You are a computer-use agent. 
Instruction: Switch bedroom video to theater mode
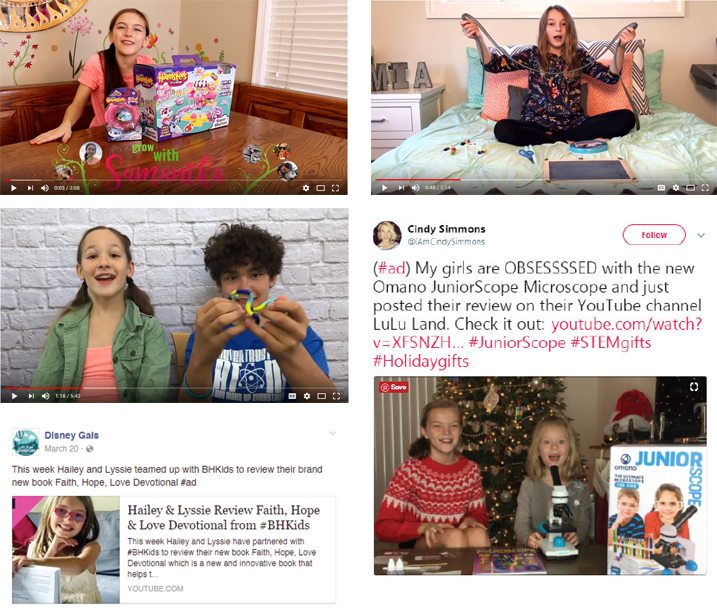pos(690,187)
